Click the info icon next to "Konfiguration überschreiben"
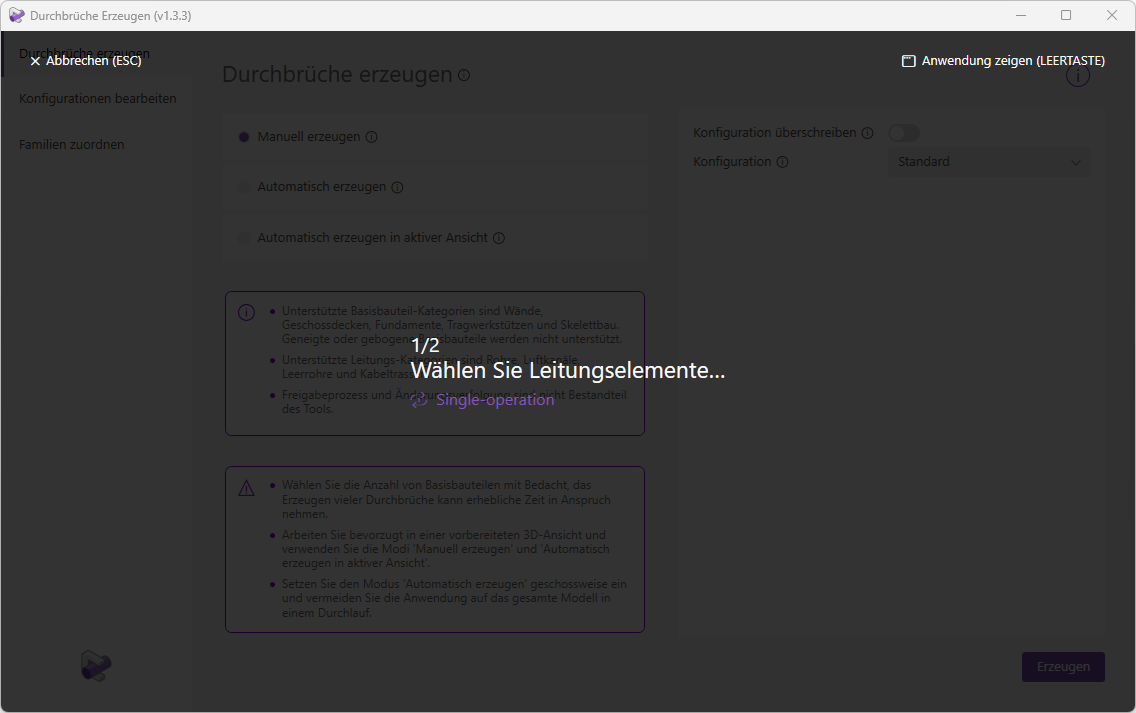 pyautogui.click(x=867, y=132)
